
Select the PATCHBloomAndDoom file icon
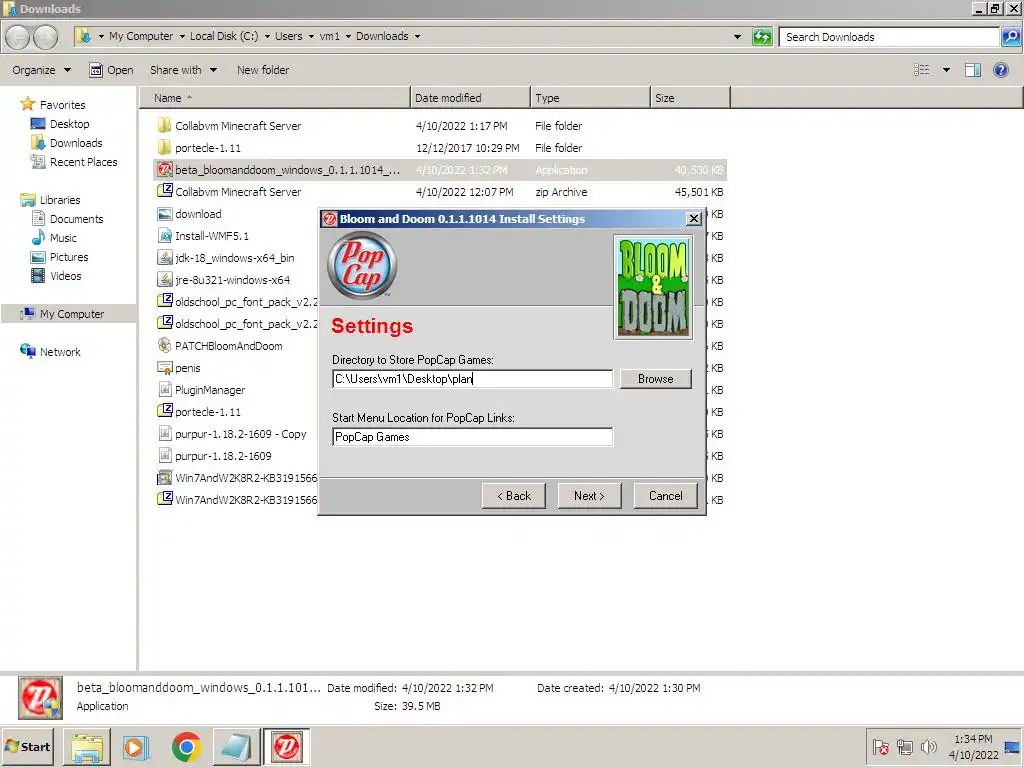pyautogui.click(x=165, y=345)
